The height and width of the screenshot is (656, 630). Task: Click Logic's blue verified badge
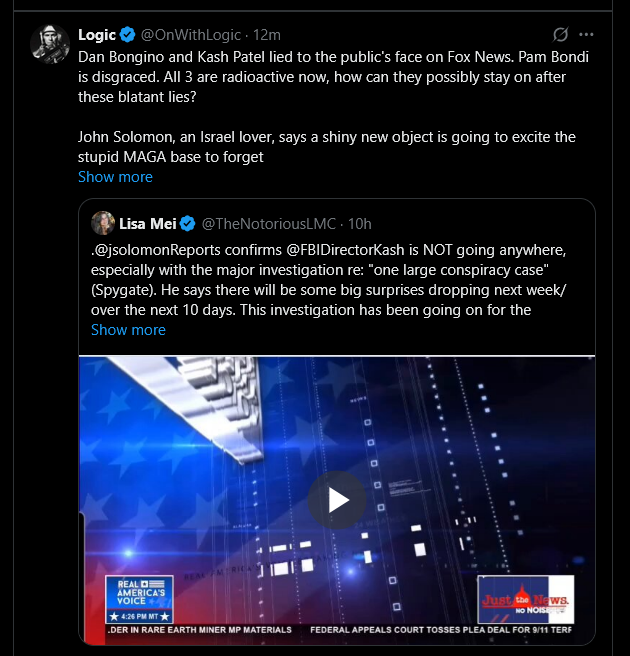pyautogui.click(x=127, y=35)
